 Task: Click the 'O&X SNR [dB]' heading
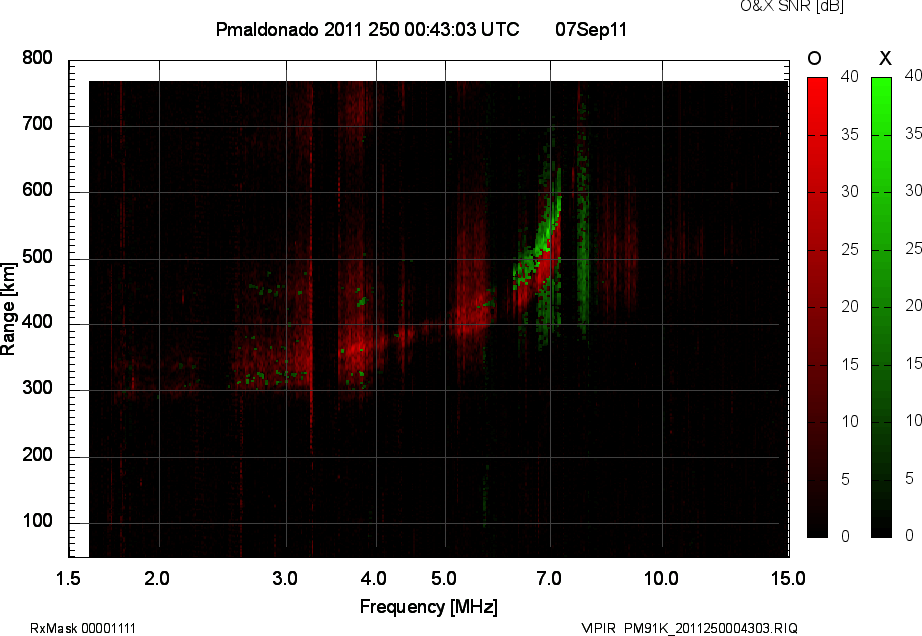pyautogui.click(x=791, y=6)
